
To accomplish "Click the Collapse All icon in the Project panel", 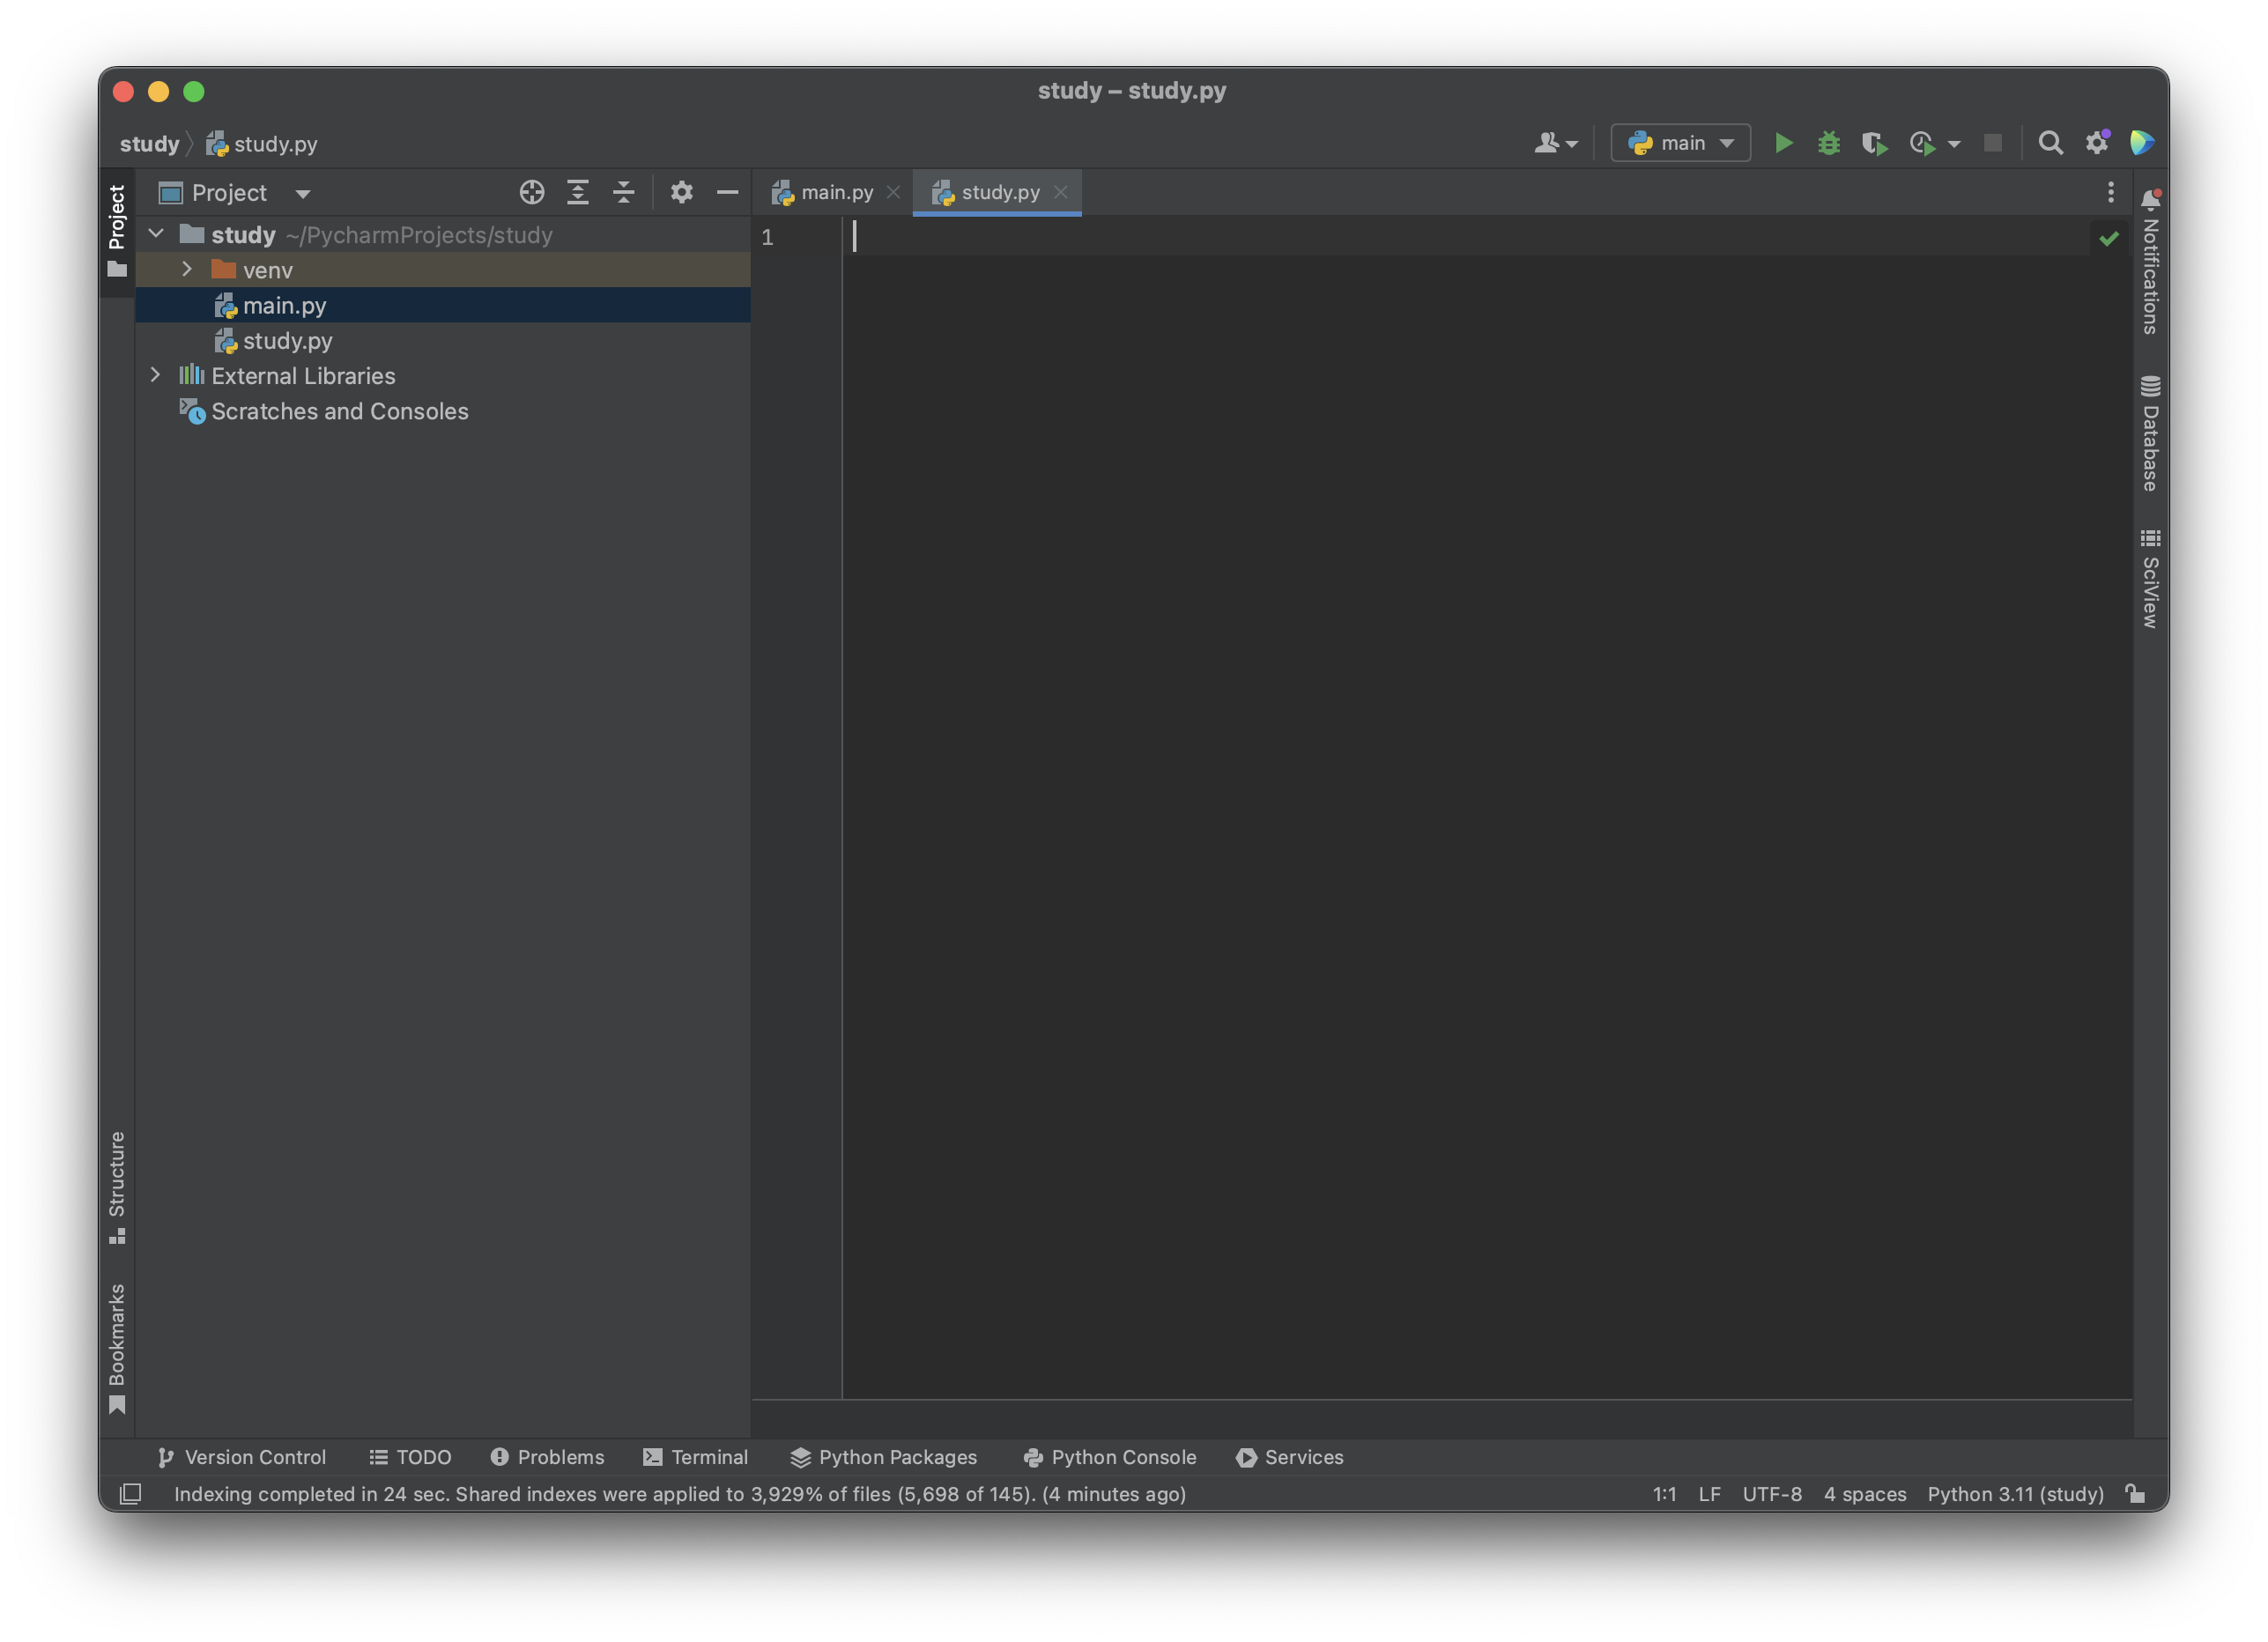I will click(x=624, y=192).
